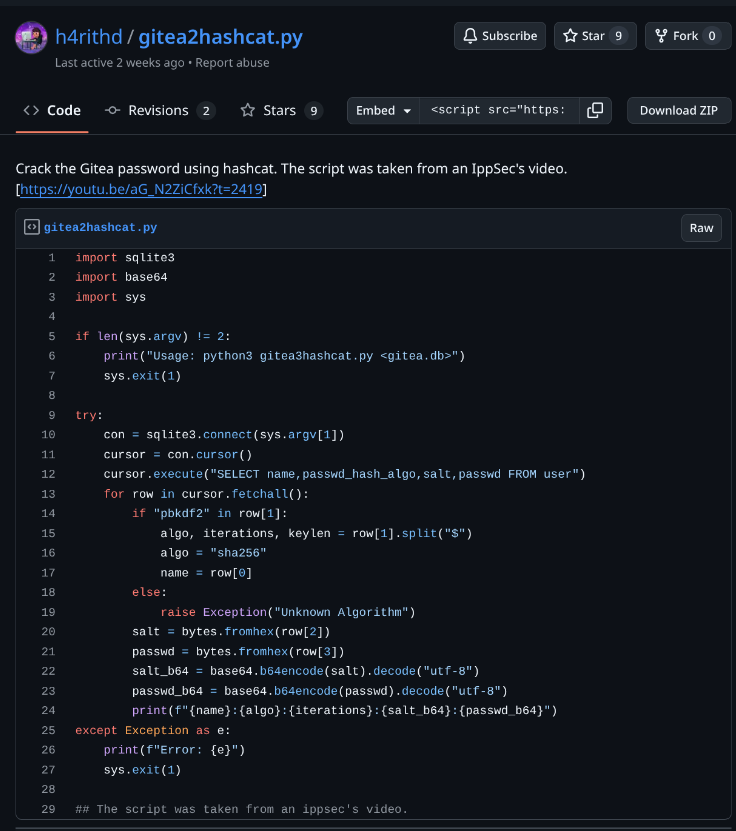Click the 'algo = "sha256"' line
Image resolution: width=736 pixels, height=831 pixels.
[x=214, y=553]
